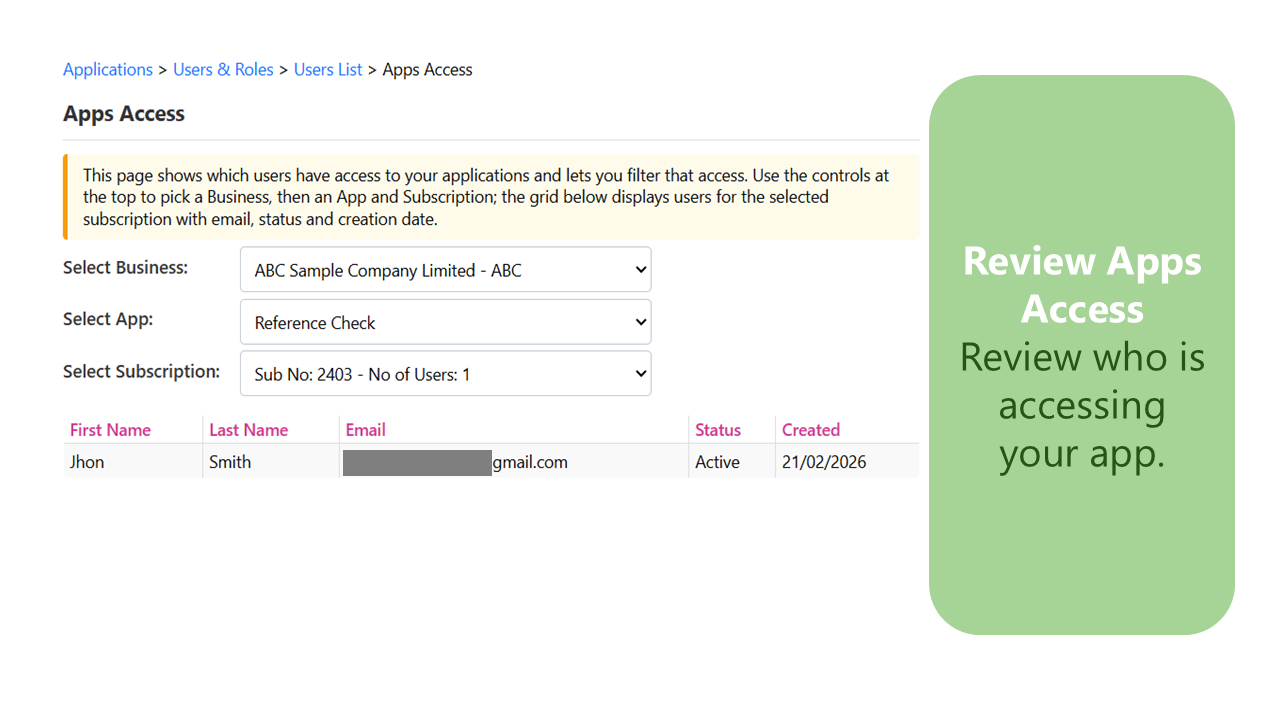Click the Select Business dropdown chevron

tap(640, 269)
